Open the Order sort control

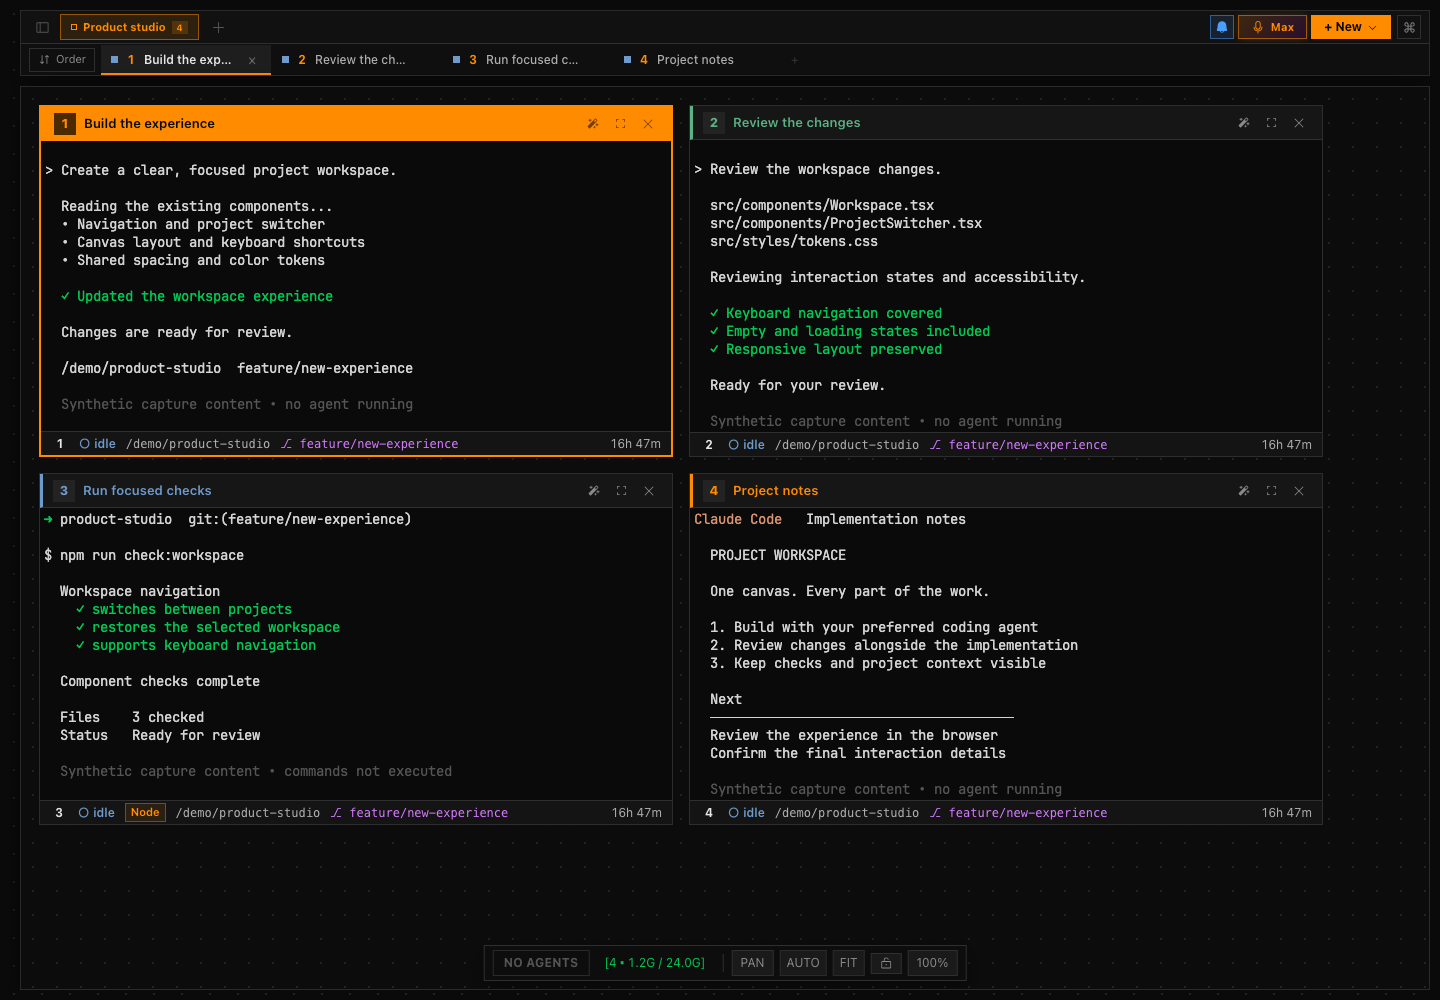point(62,60)
